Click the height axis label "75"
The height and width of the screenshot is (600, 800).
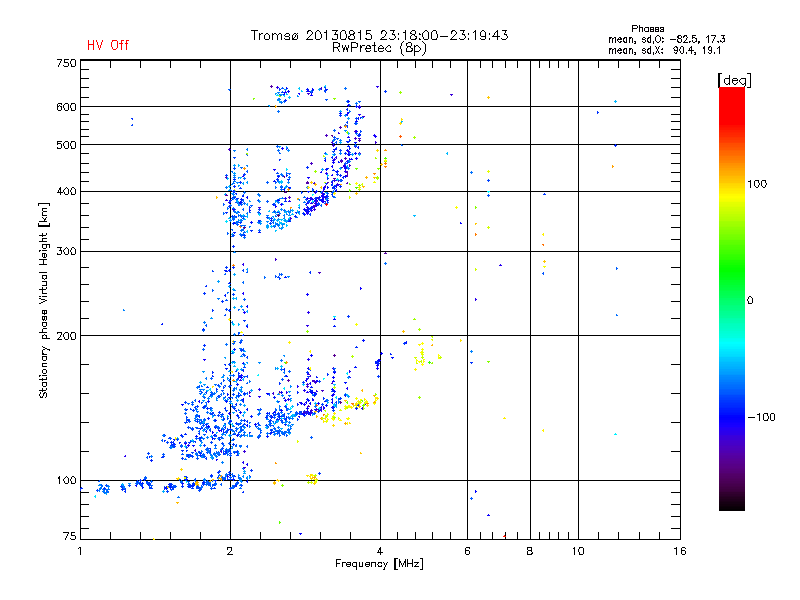point(70,536)
